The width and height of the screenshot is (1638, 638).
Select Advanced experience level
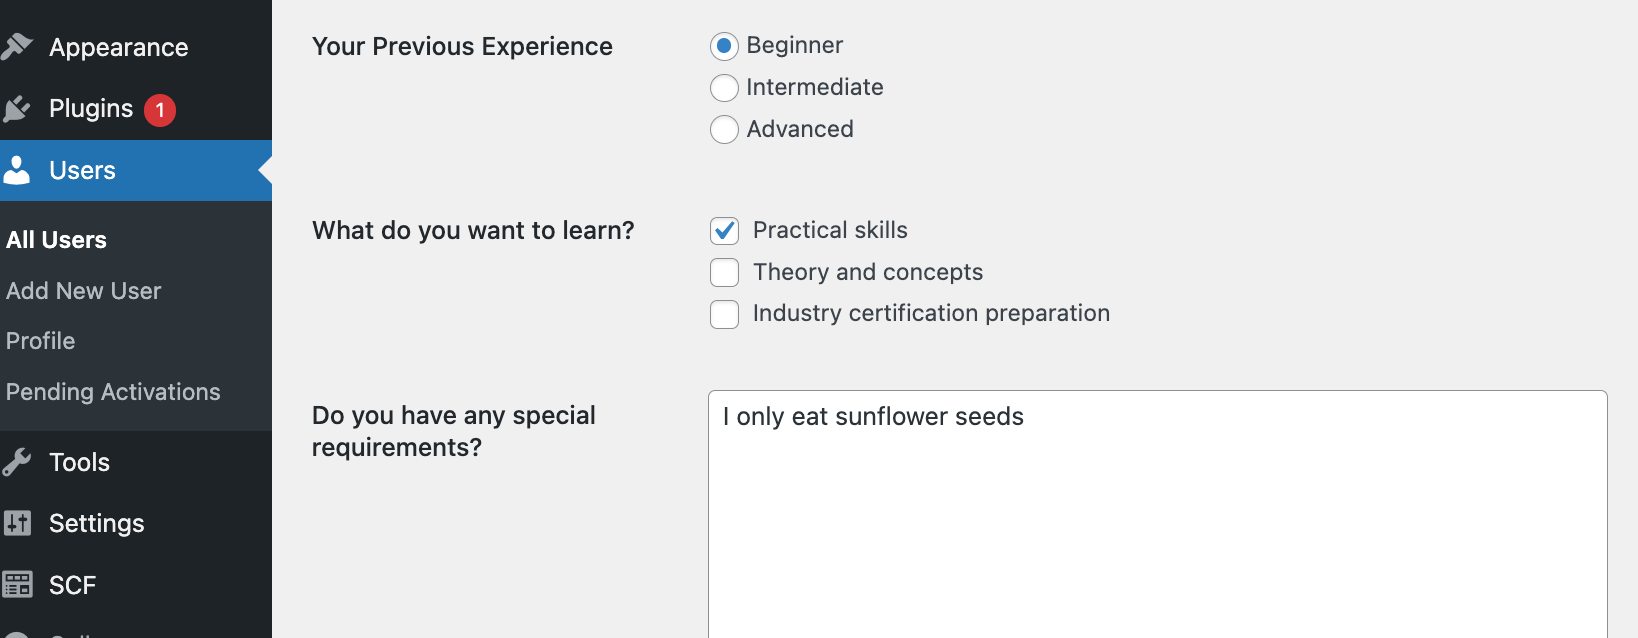pyautogui.click(x=724, y=130)
